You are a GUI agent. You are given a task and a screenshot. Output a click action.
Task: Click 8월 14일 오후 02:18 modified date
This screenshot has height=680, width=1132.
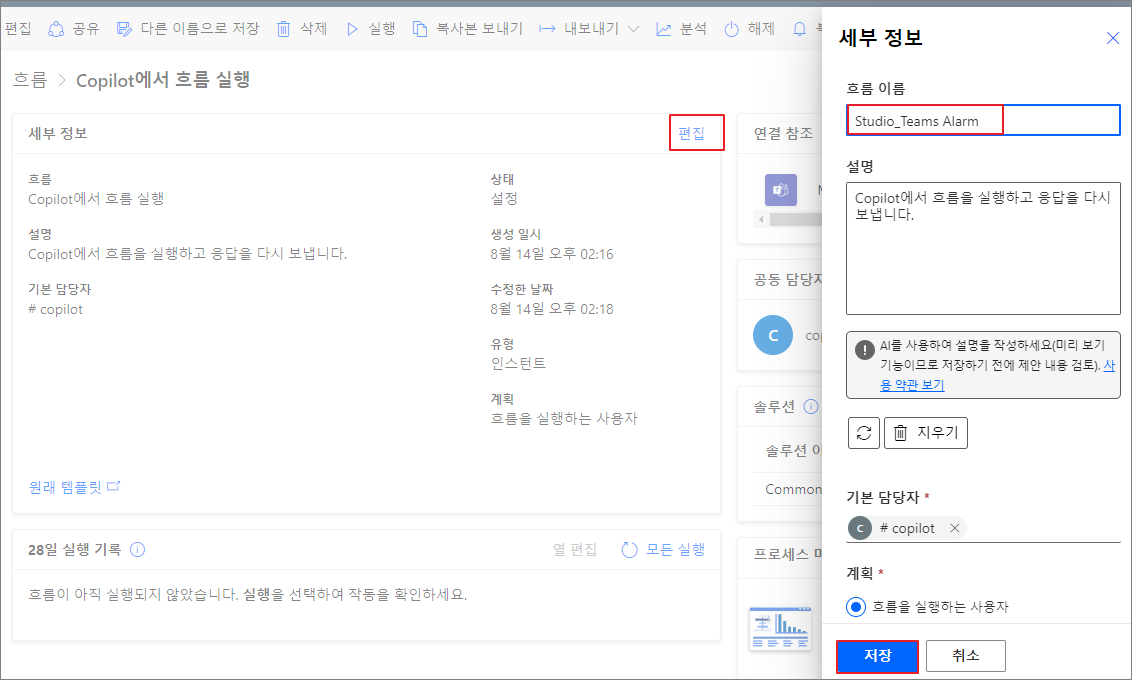[552, 309]
